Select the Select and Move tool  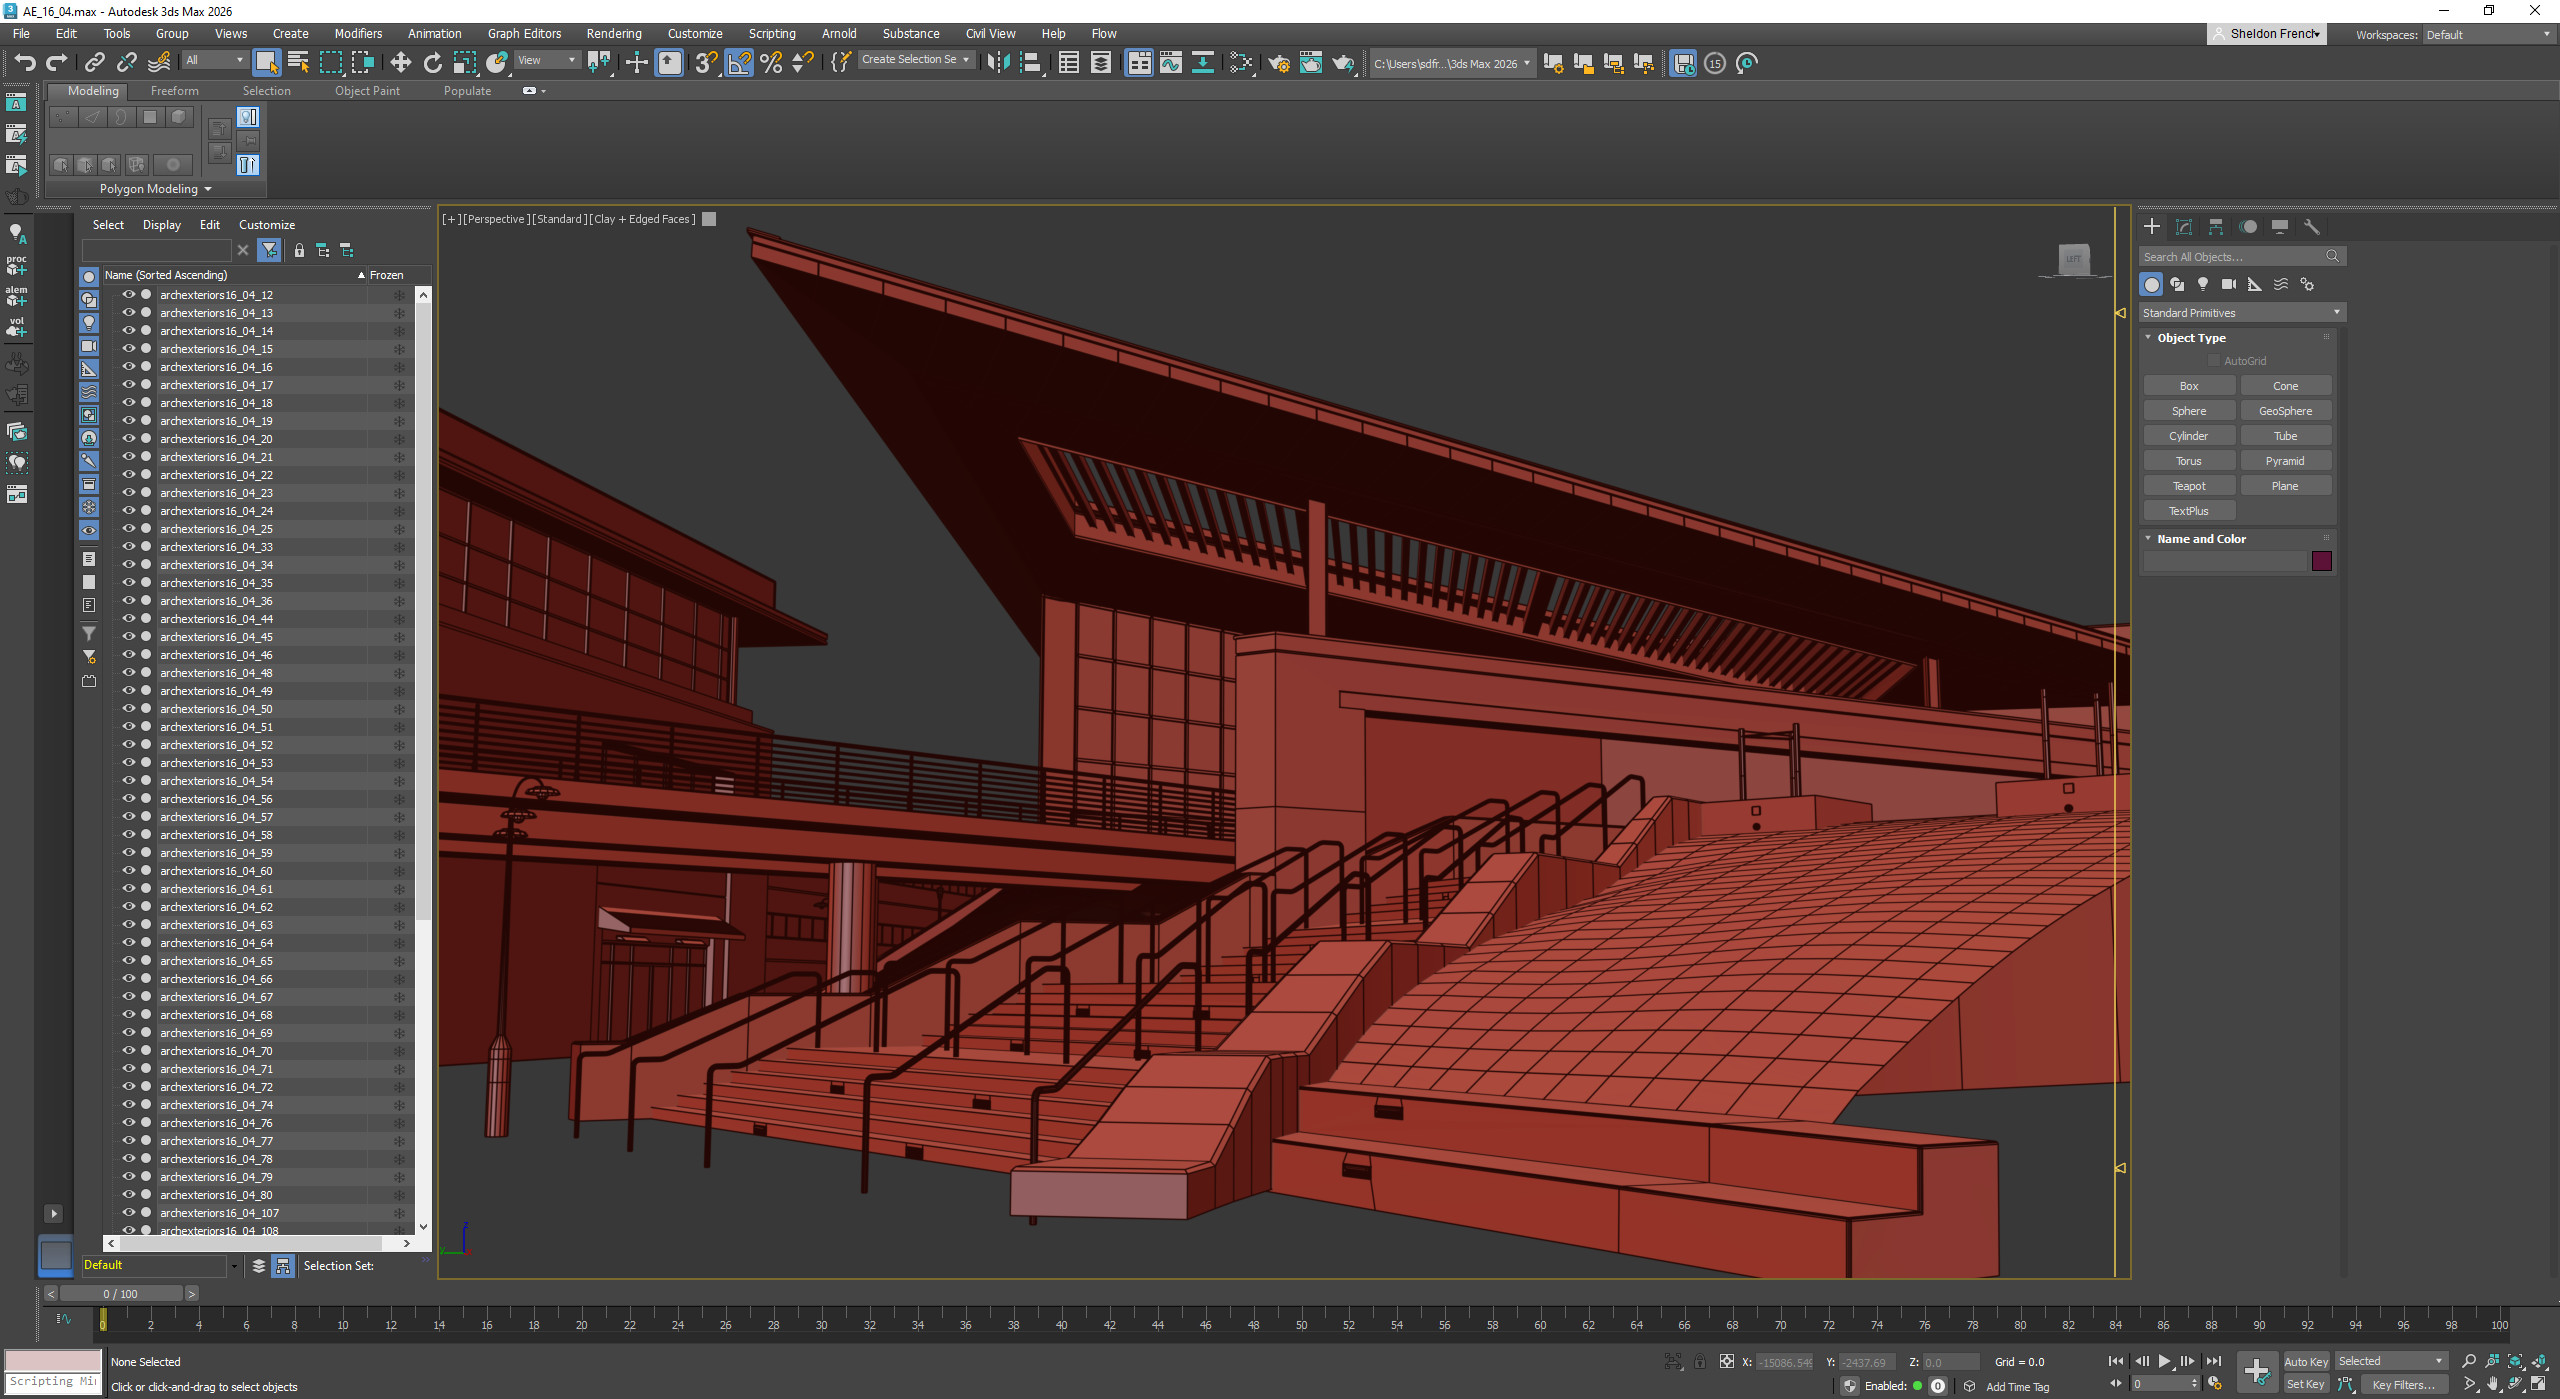tap(401, 62)
